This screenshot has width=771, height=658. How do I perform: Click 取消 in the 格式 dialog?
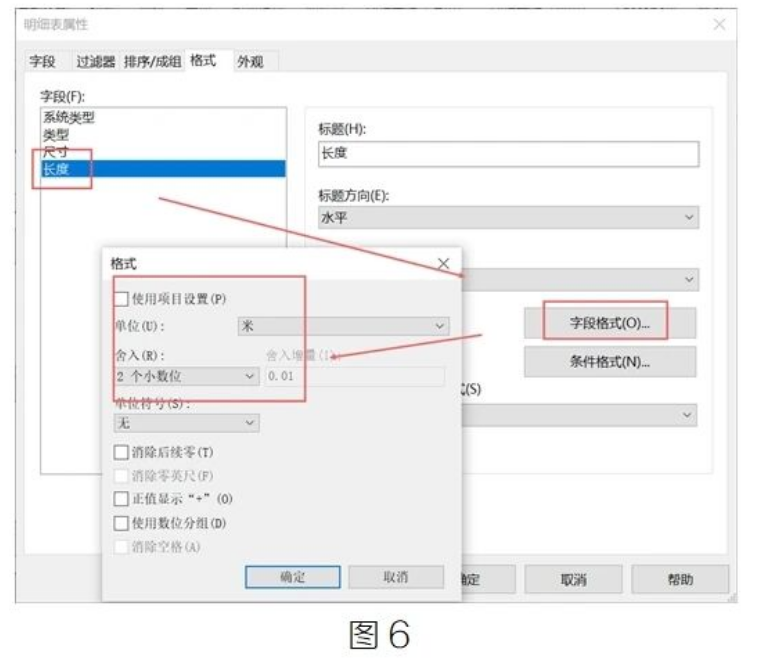point(396,577)
